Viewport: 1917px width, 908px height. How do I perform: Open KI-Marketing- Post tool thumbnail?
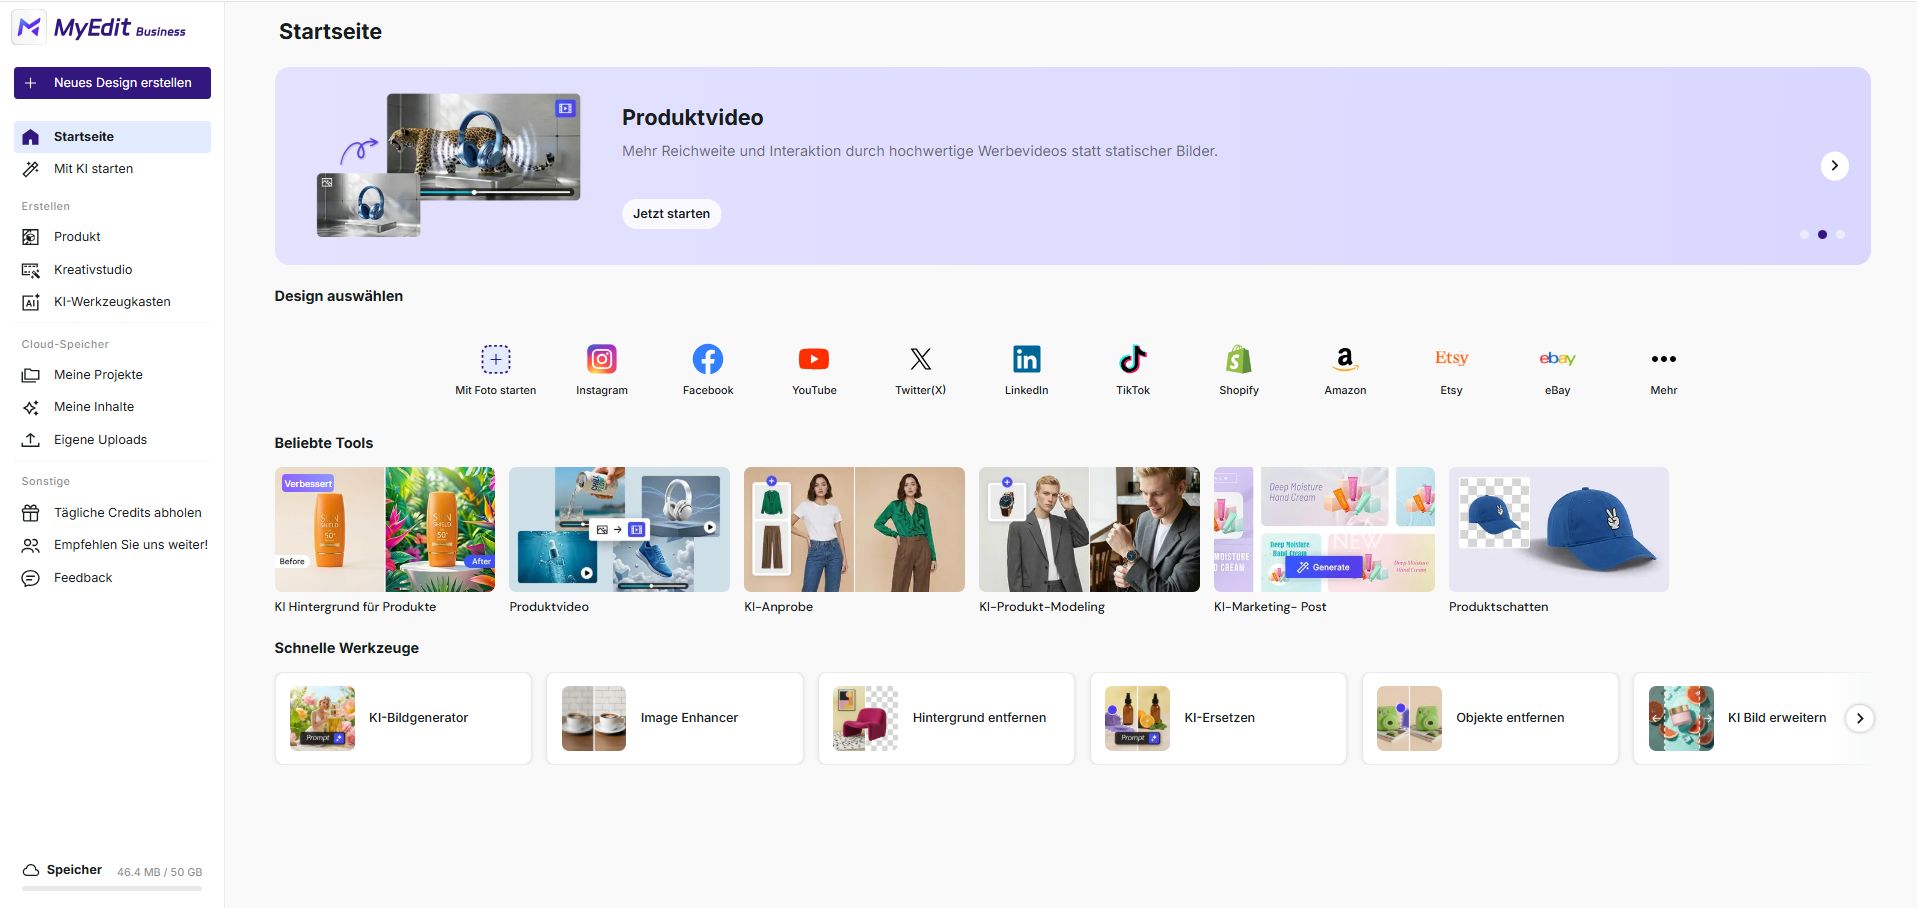pyautogui.click(x=1324, y=529)
